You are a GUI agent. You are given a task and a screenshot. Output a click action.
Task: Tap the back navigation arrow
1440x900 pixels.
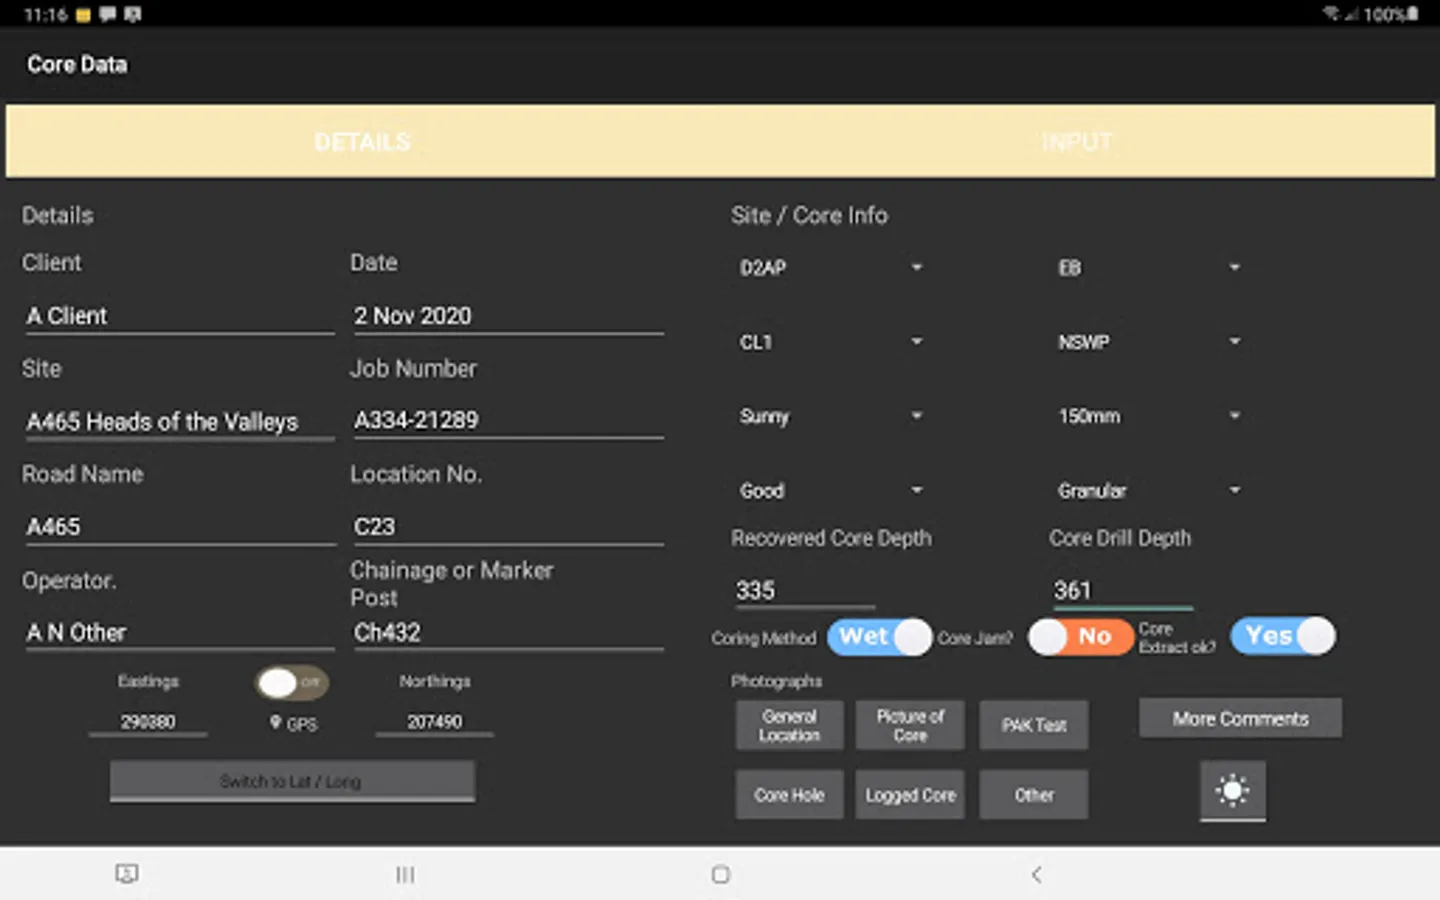[x=1037, y=875]
